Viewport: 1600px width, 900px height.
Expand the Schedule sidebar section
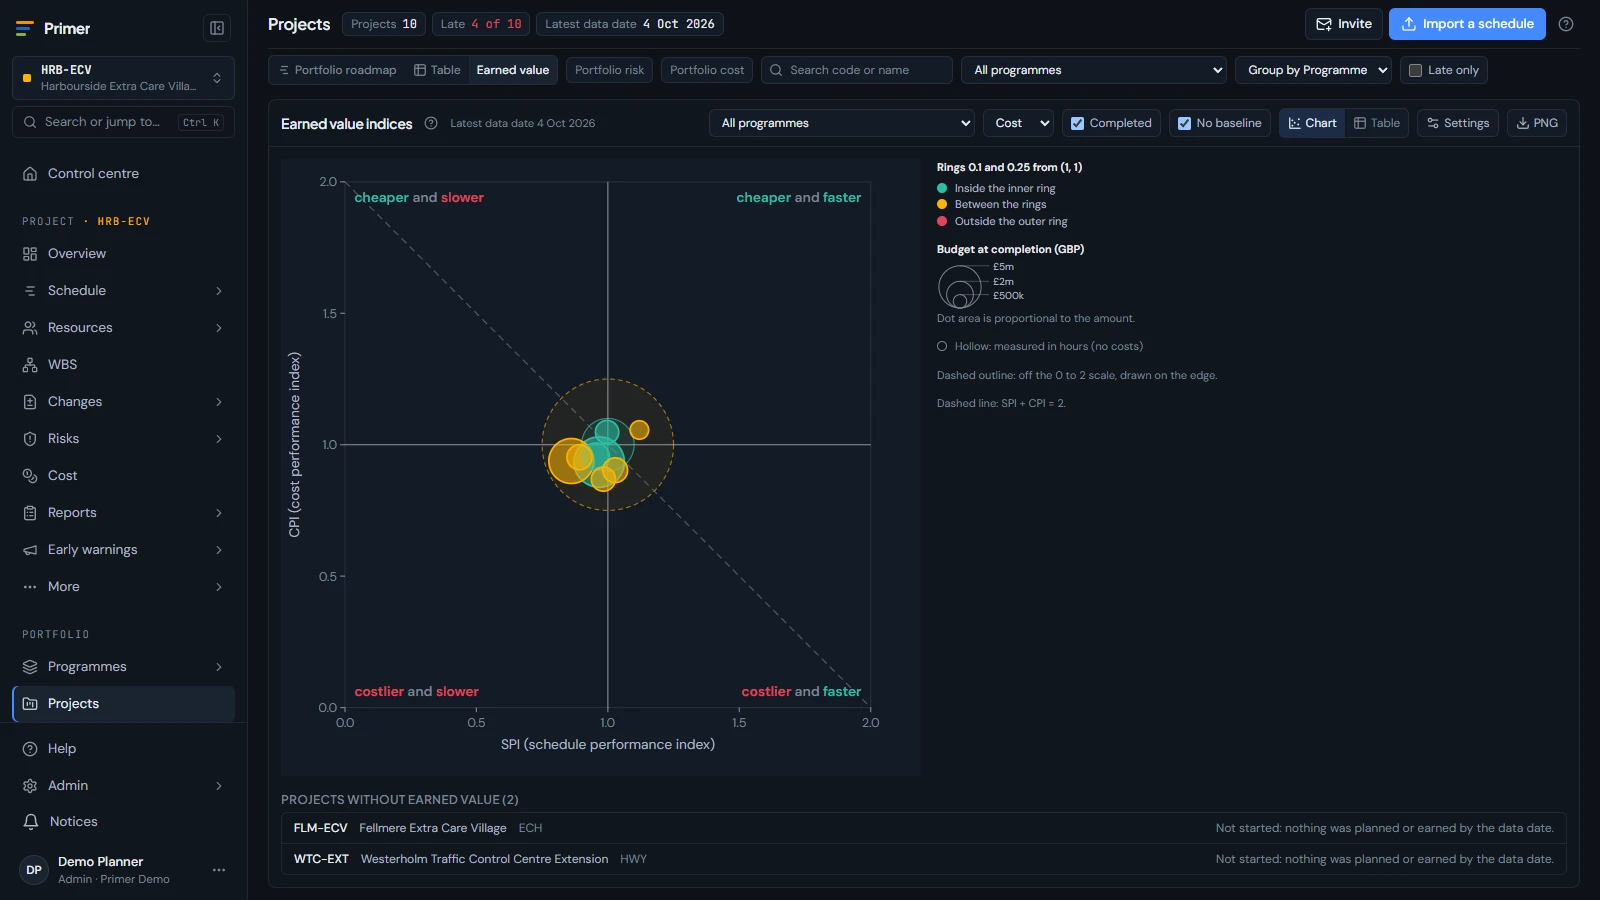click(x=124, y=290)
